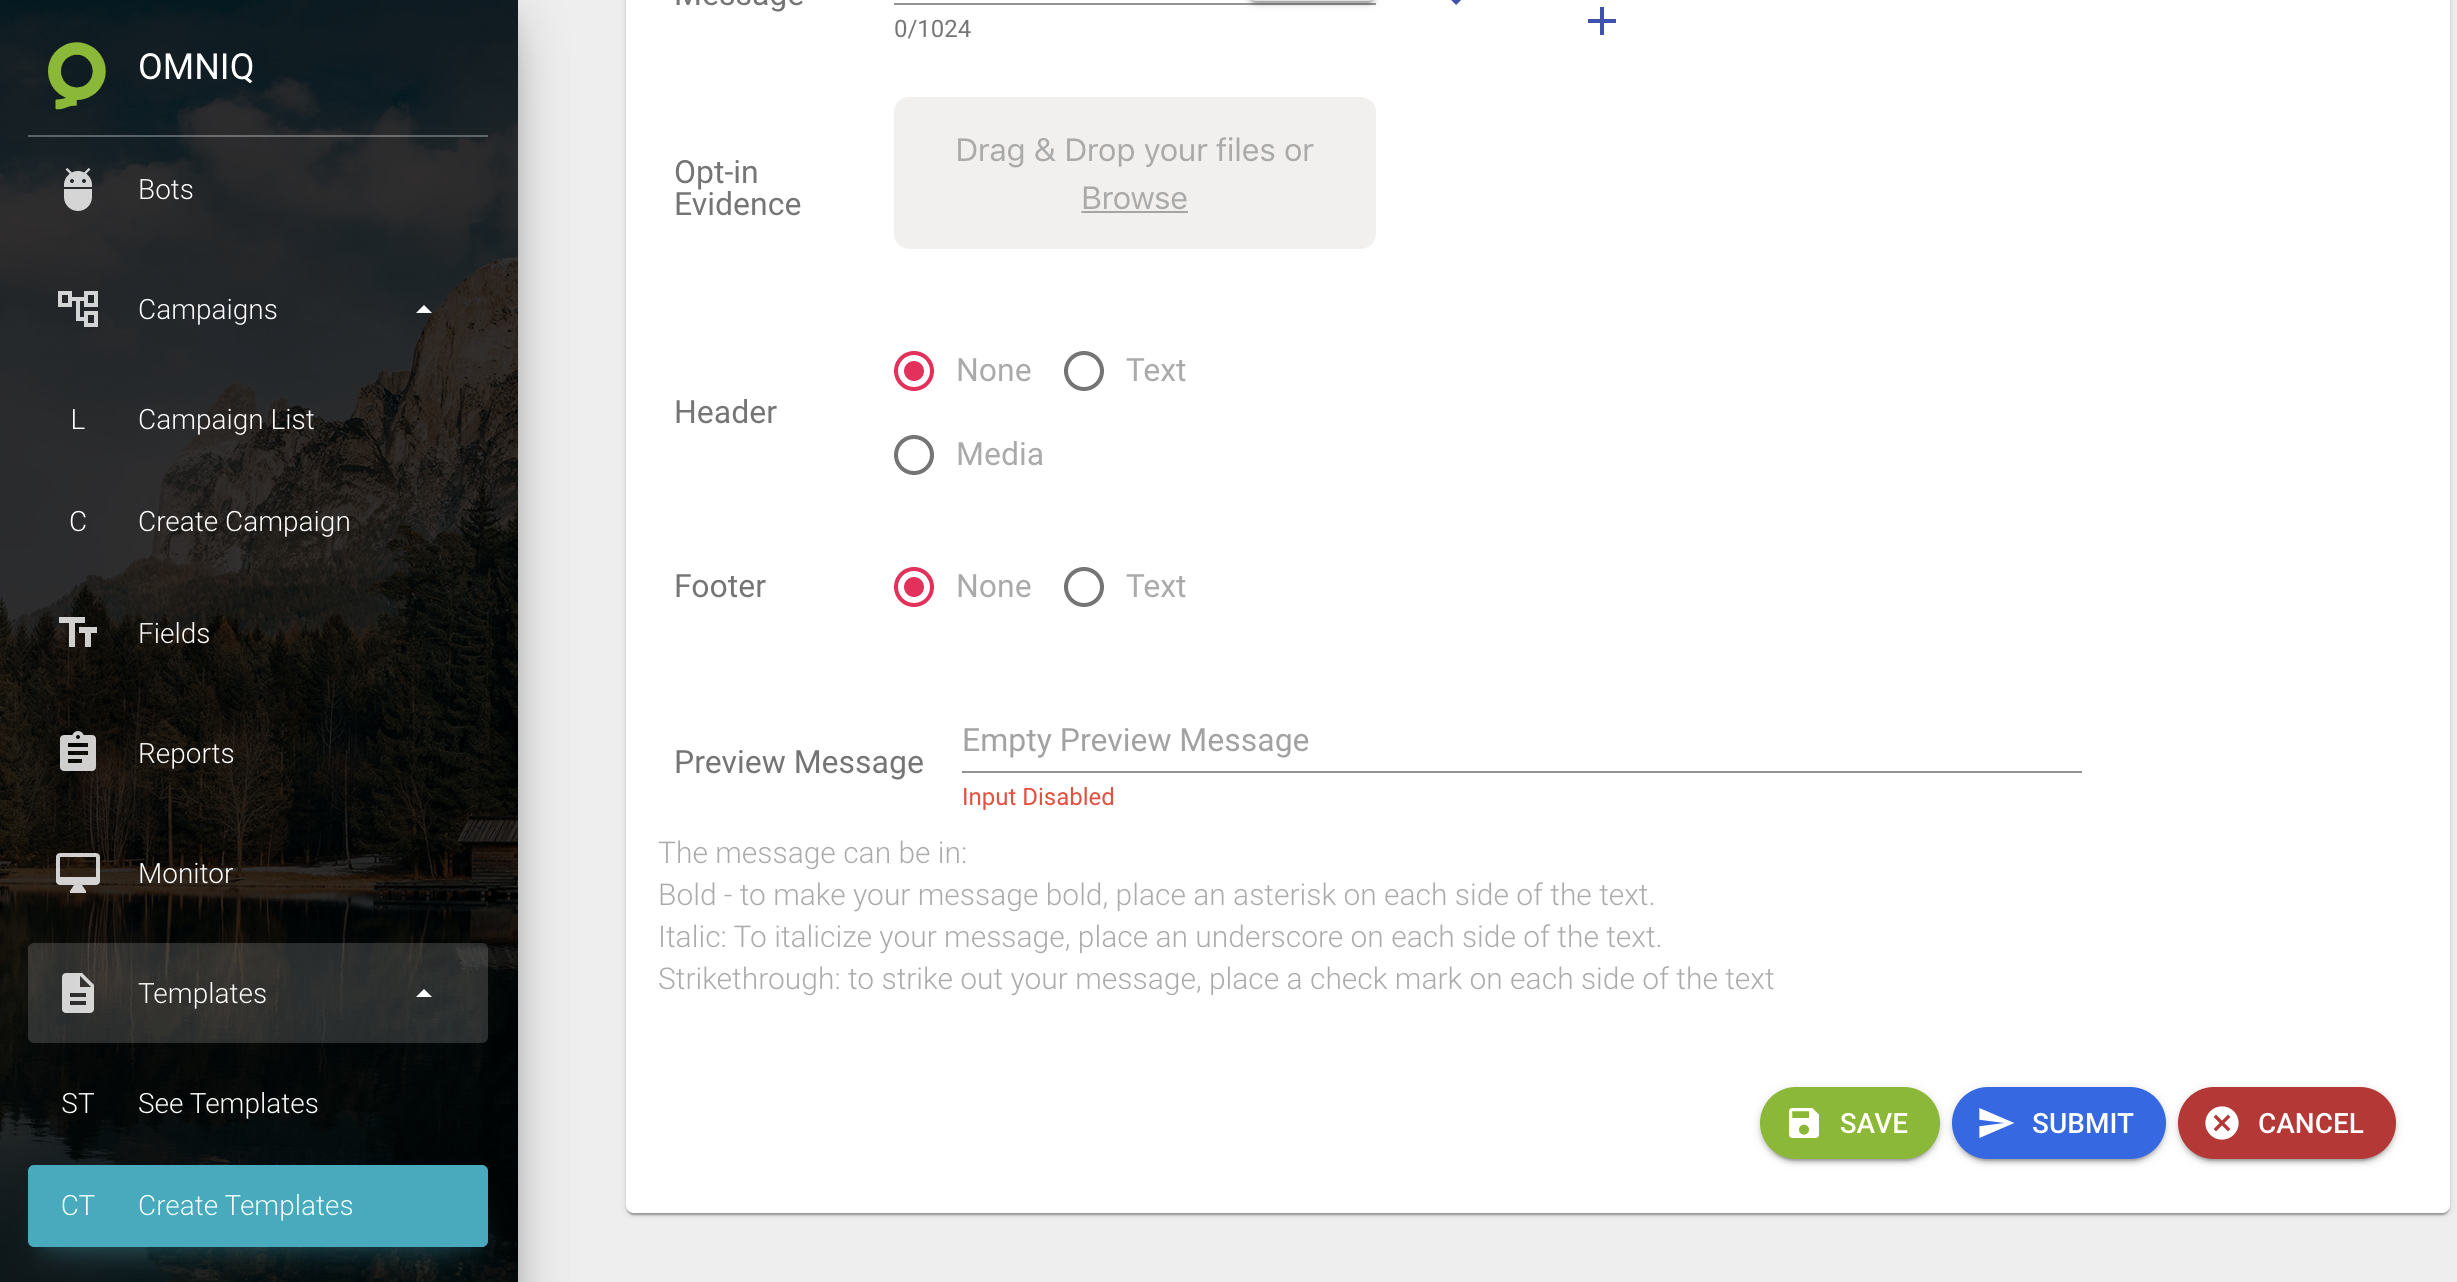The image size is (2457, 1282).
Task: Click the blue plus icon near Message
Action: pos(1601,22)
